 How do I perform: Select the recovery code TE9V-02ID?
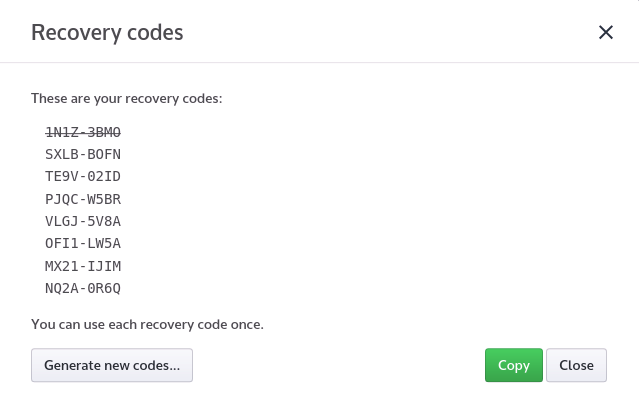(83, 176)
